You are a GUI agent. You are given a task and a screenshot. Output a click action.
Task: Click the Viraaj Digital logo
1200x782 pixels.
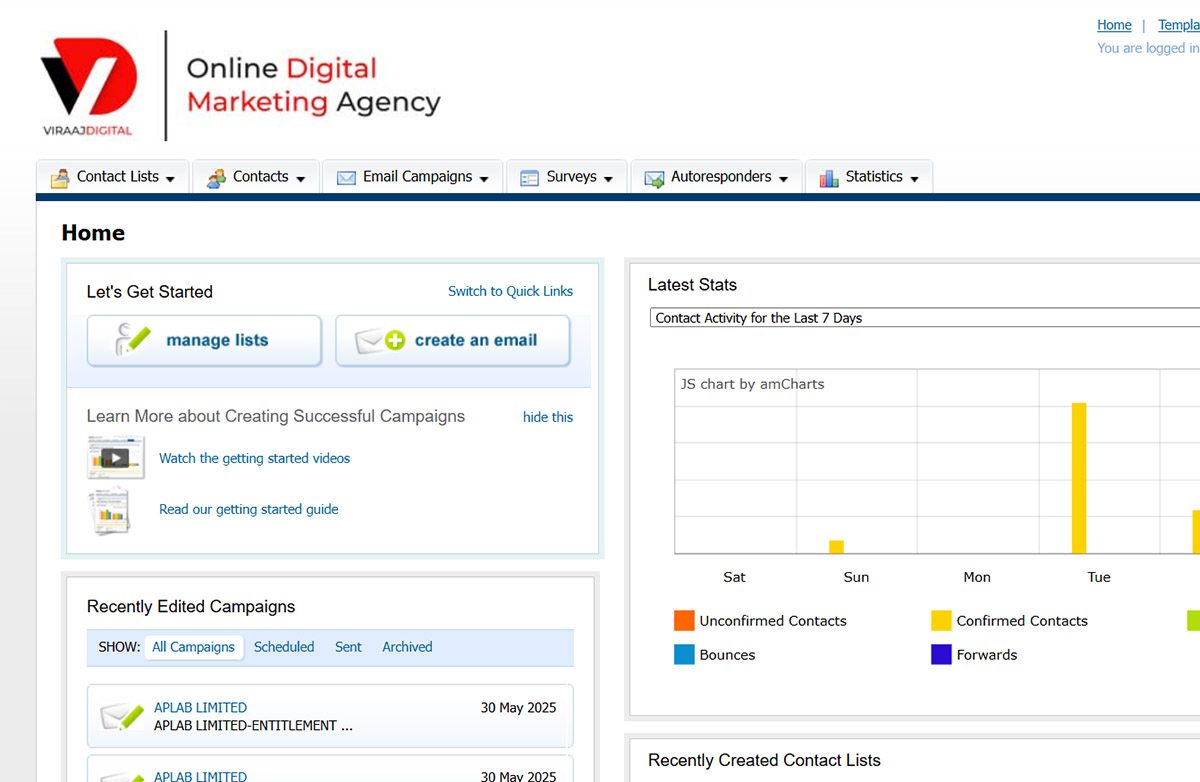(88, 86)
